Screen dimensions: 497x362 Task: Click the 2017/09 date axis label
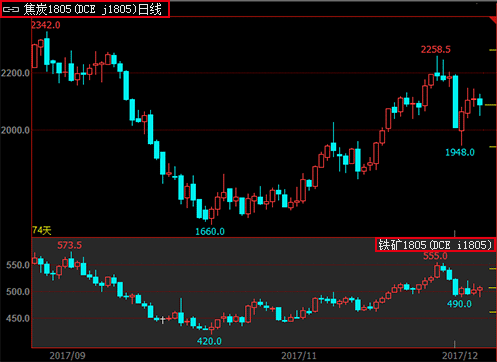(x=67, y=356)
